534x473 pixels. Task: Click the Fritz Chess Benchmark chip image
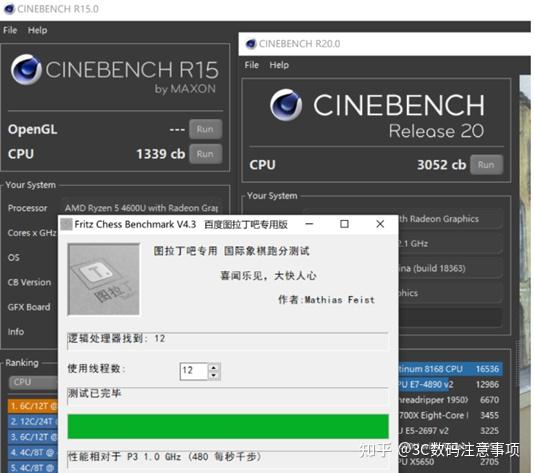pyautogui.click(x=104, y=279)
